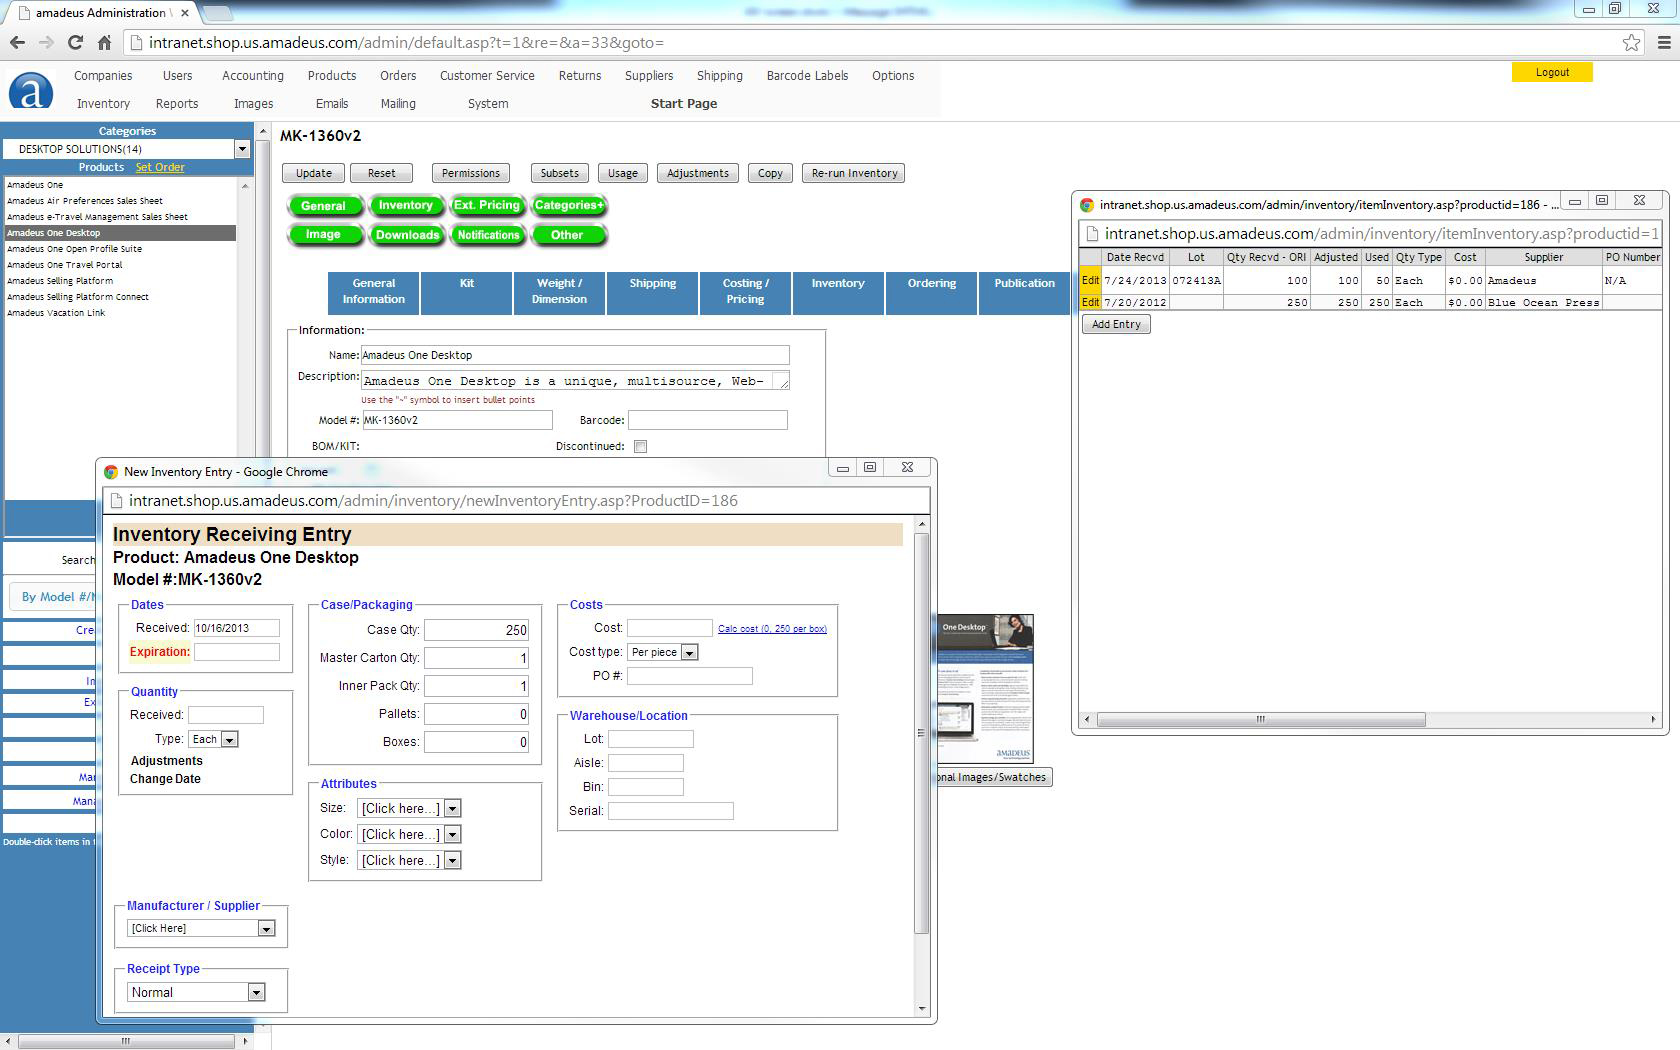Open the Orders menu
This screenshot has height=1050, width=1680.
point(398,75)
